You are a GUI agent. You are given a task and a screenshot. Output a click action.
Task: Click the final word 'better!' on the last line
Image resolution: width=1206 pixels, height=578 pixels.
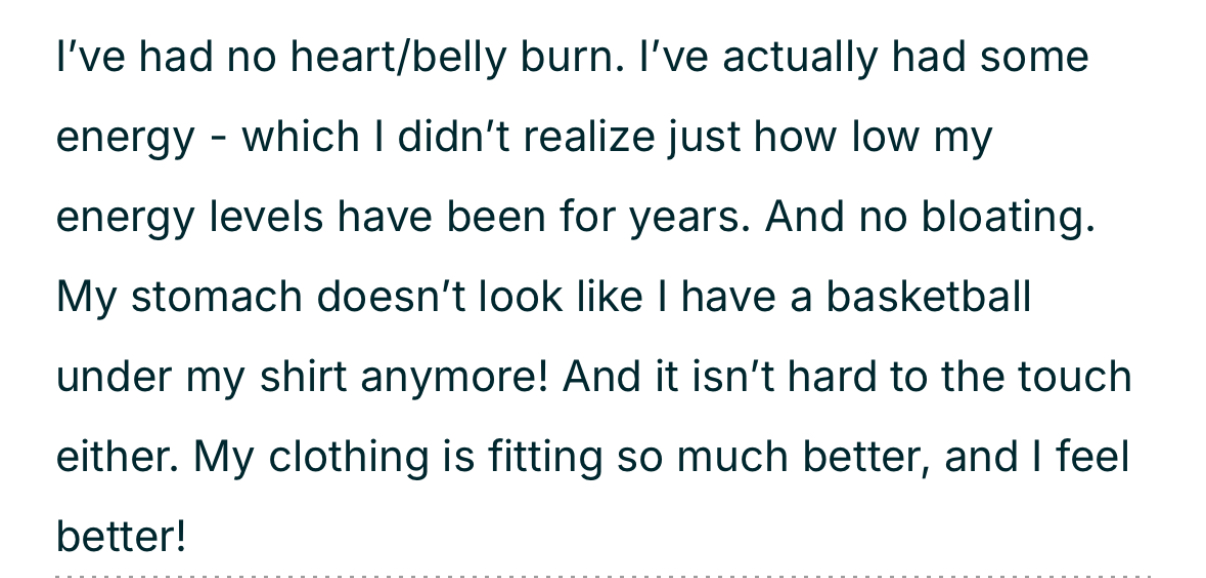122,538
